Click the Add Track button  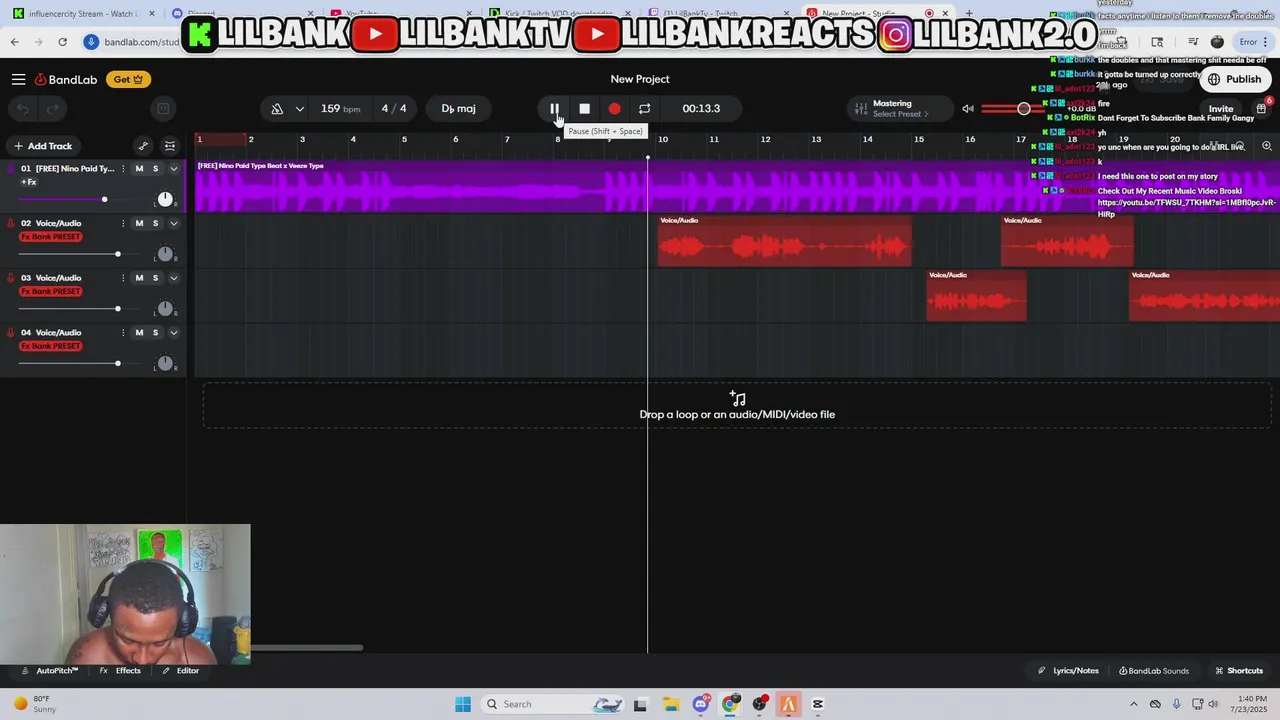click(x=42, y=146)
